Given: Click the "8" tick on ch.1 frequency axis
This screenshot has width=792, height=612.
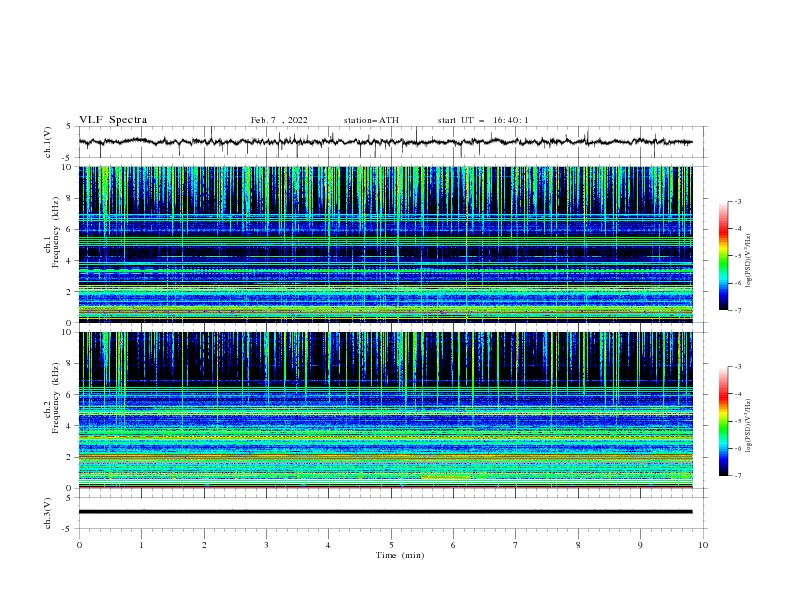Looking at the screenshot, I should coord(70,198).
